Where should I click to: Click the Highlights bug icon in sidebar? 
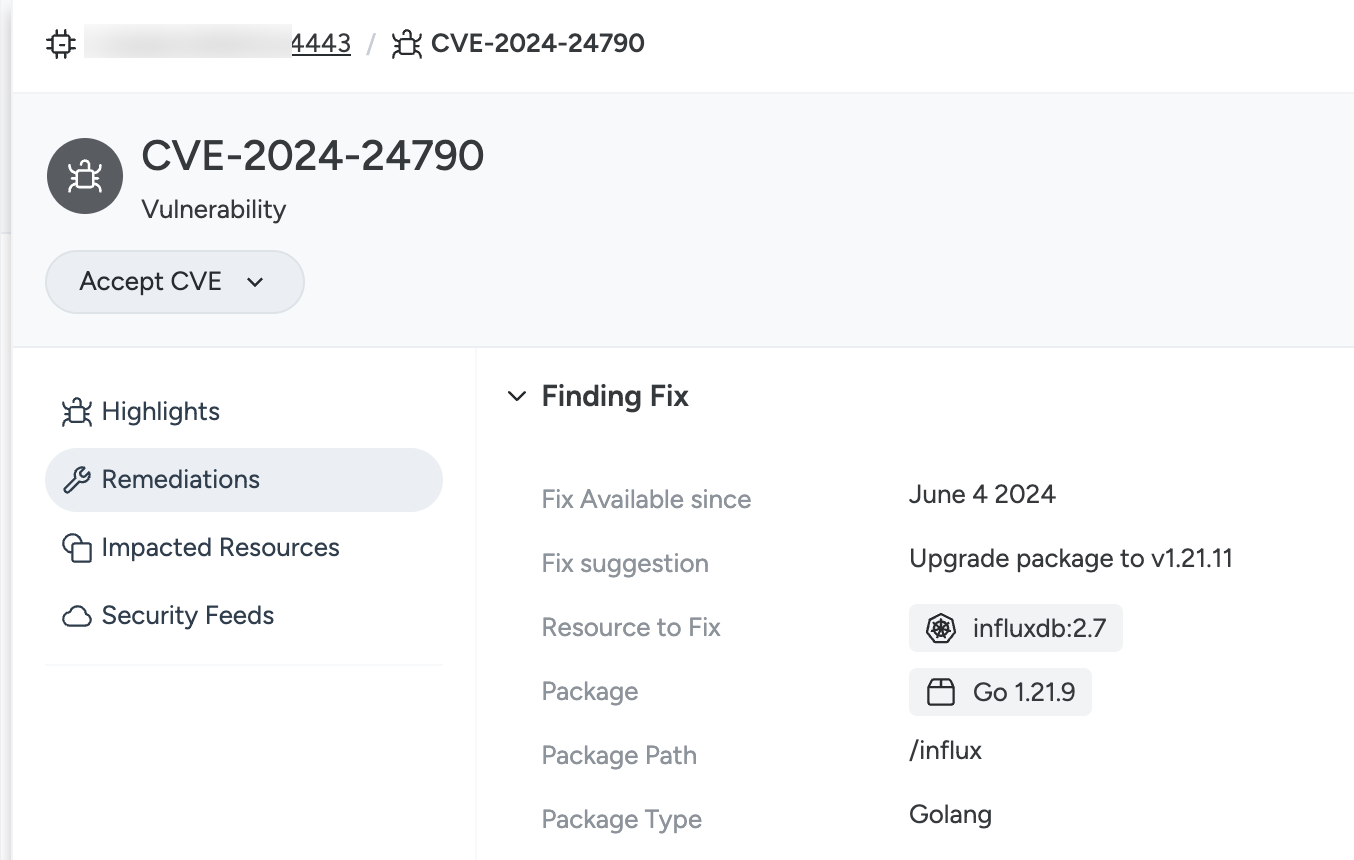(x=77, y=412)
